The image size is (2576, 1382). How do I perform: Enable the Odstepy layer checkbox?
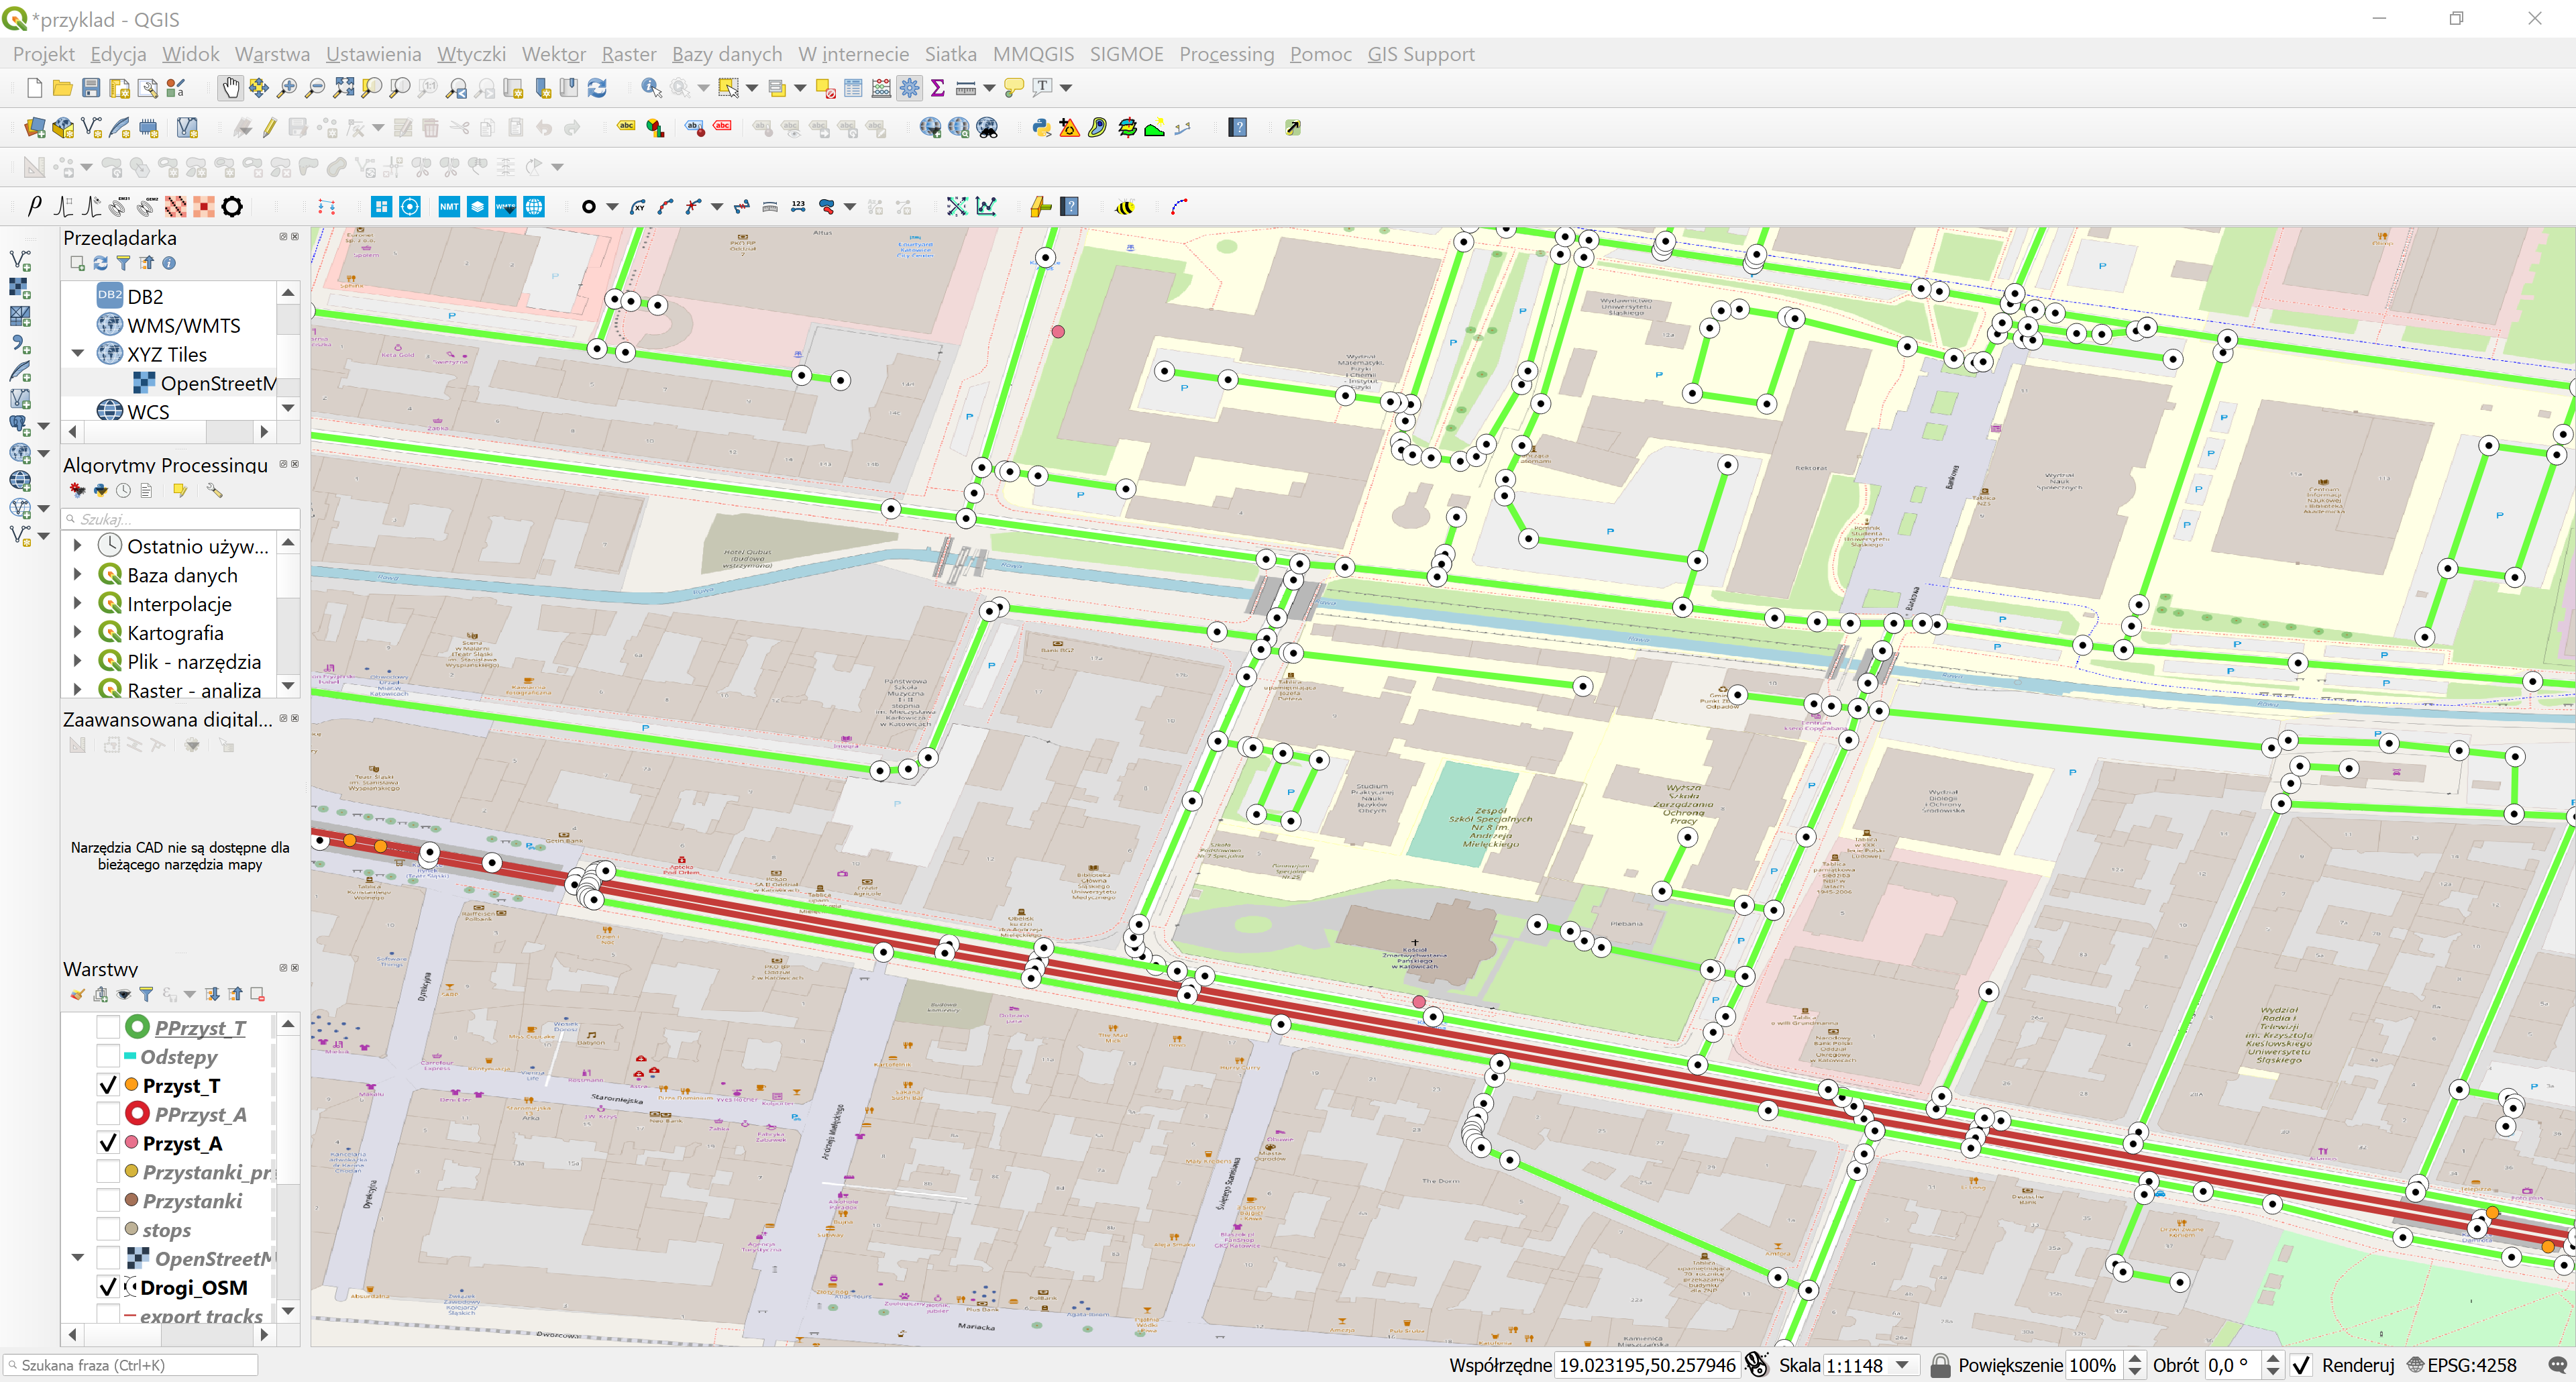pos(109,1056)
